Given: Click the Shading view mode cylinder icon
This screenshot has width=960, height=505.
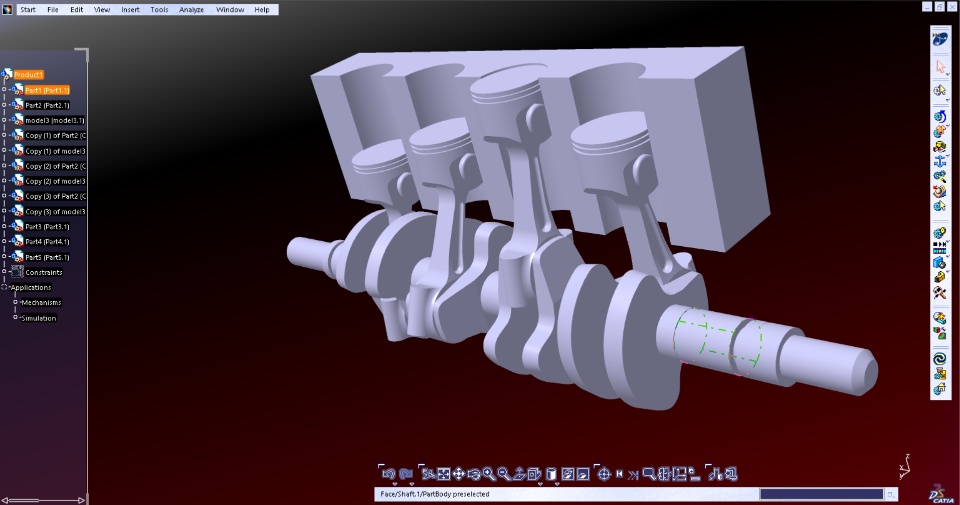Looking at the screenshot, I should tap(551, 474).
